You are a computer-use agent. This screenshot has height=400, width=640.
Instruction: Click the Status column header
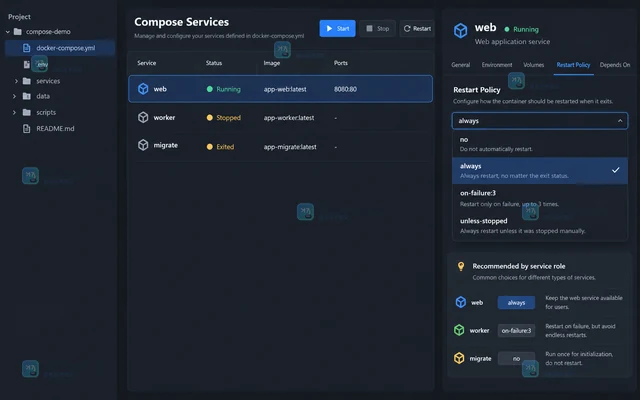[214, 63]
